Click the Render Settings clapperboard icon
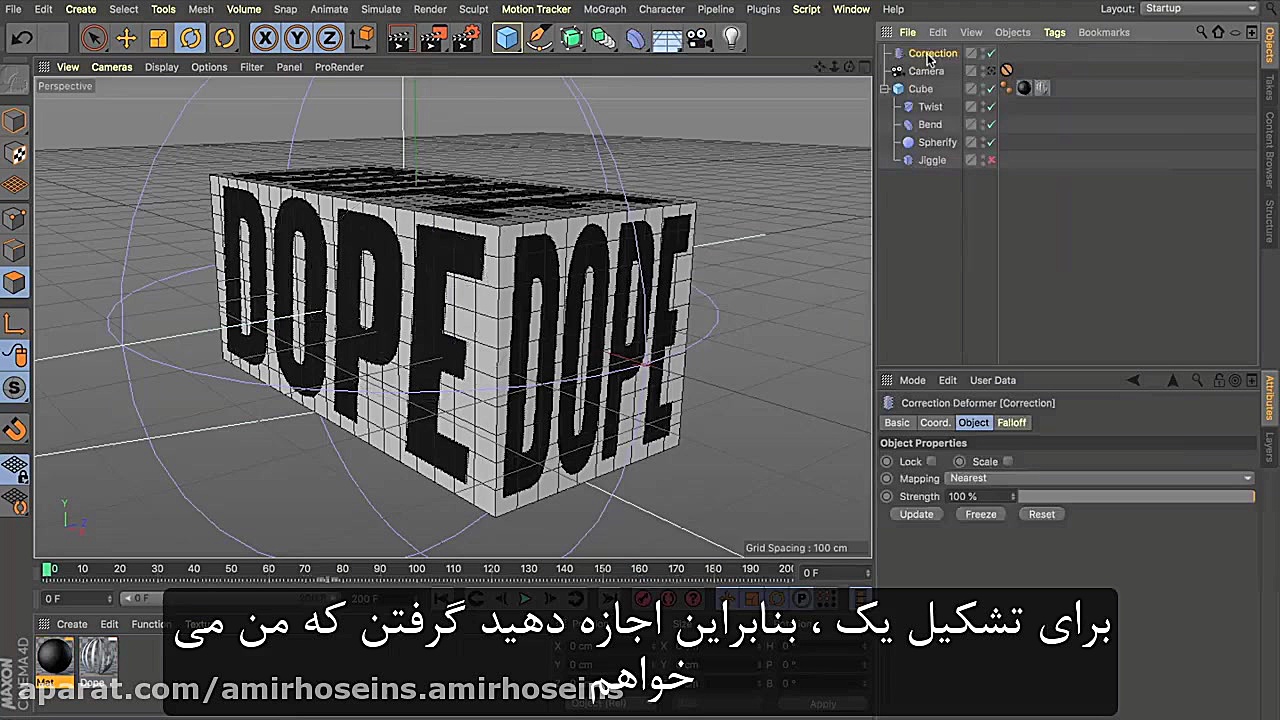Image resolution: width=1280 pixels, height=720 pixels. tap(466, 39)
